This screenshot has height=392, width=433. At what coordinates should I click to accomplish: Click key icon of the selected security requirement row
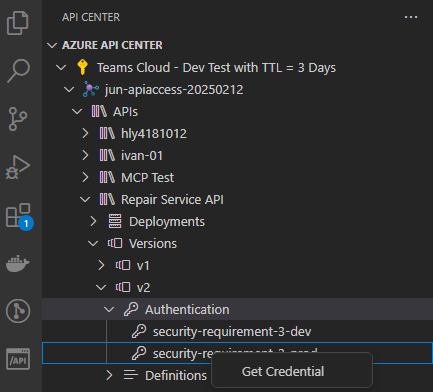pos(139,353)
